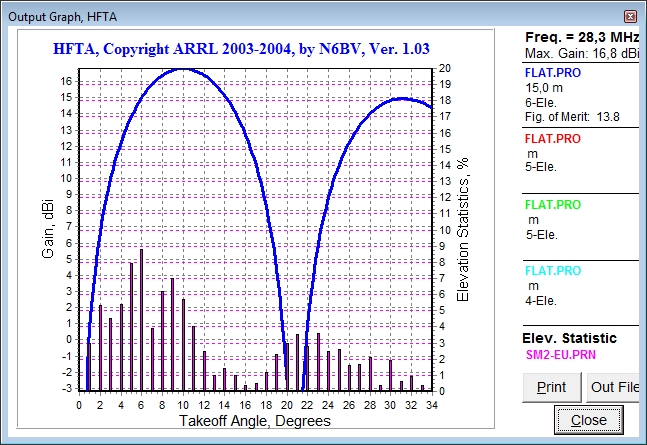Click the Out File button

tap(613, 387)
